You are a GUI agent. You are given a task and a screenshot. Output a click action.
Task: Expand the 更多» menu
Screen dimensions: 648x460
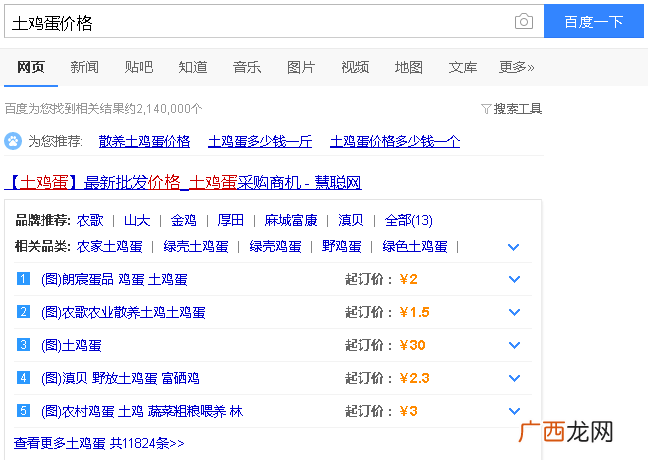[x=517, y=67]
